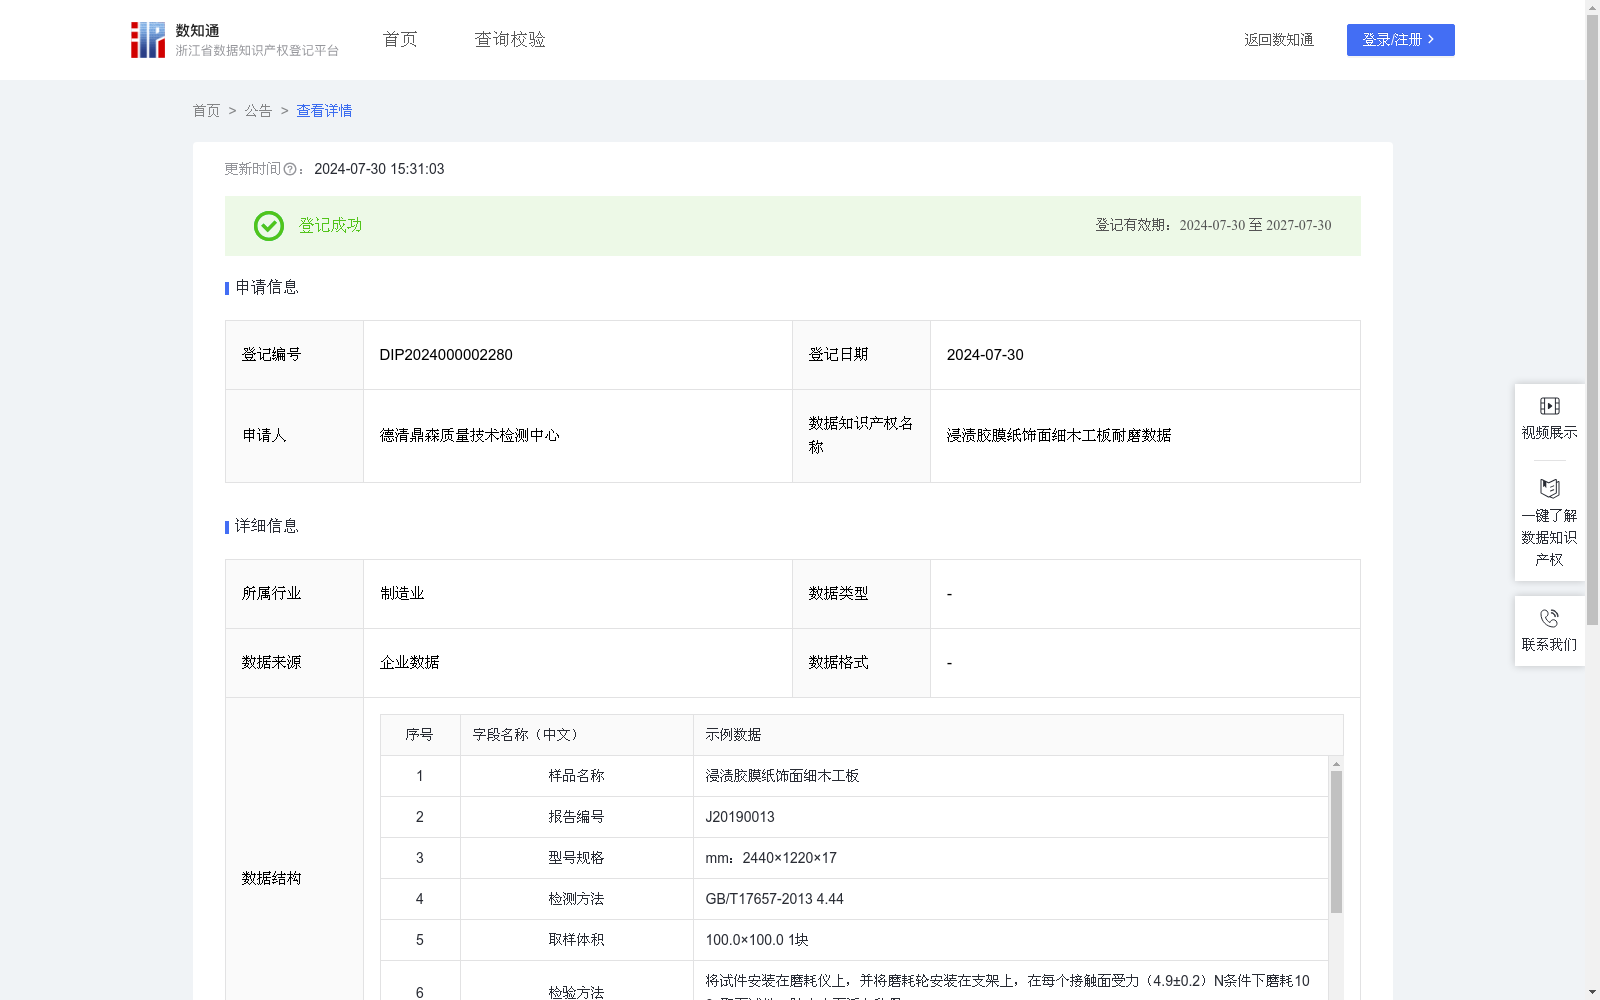Click the update time 2024-07-30 15:31:03

tap(379, 170)
